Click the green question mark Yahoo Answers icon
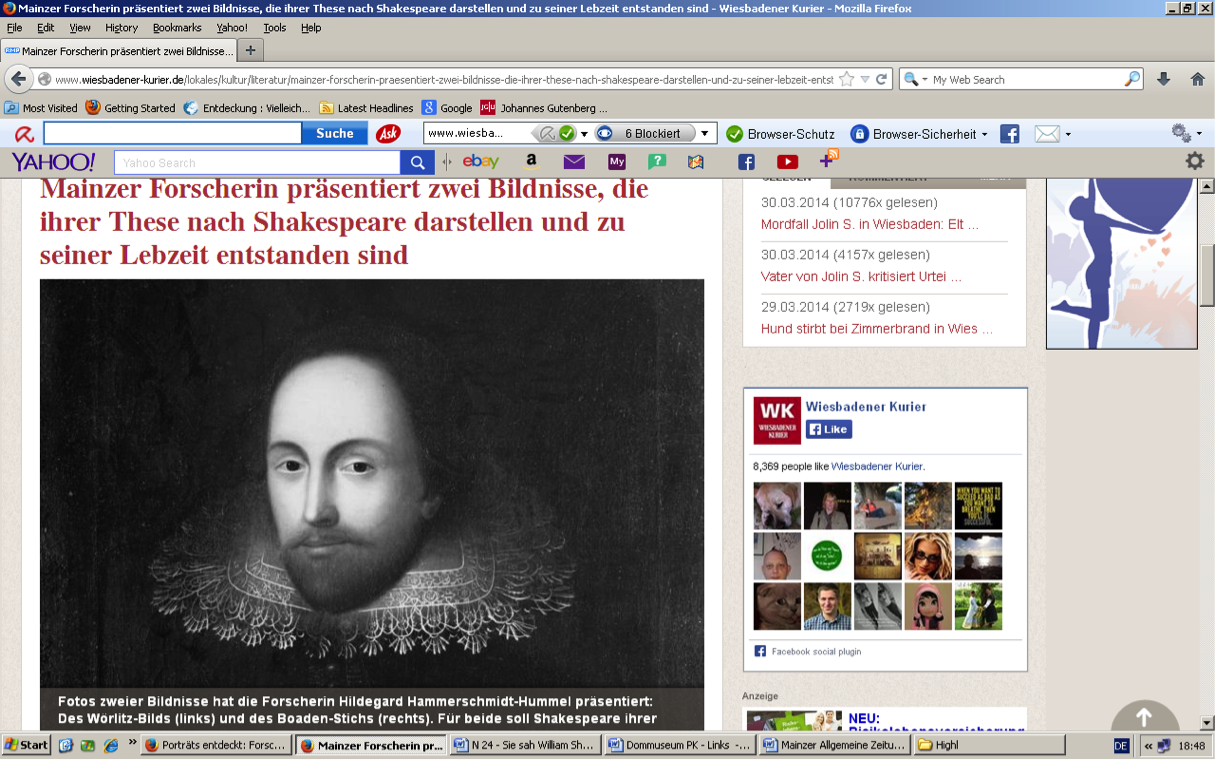Viewport: 1215px width, 760px height. [657, 161]
